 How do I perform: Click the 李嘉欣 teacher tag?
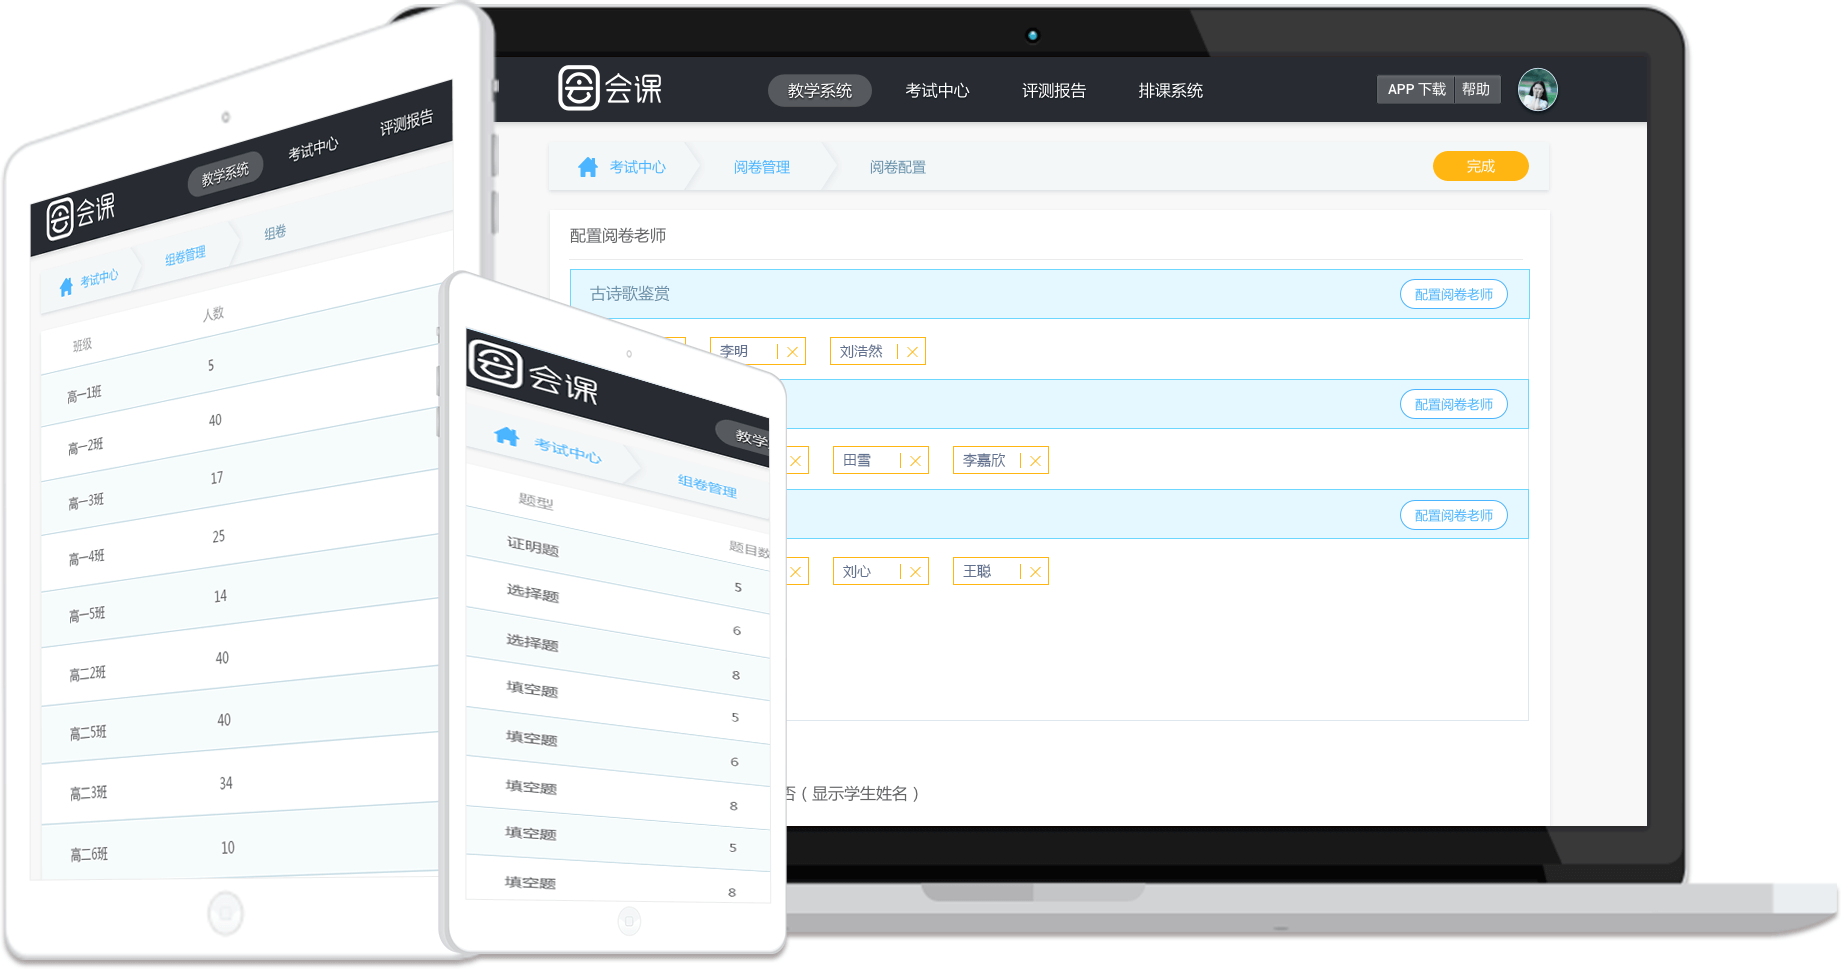pyautogui.click(x=1000, y=460)
